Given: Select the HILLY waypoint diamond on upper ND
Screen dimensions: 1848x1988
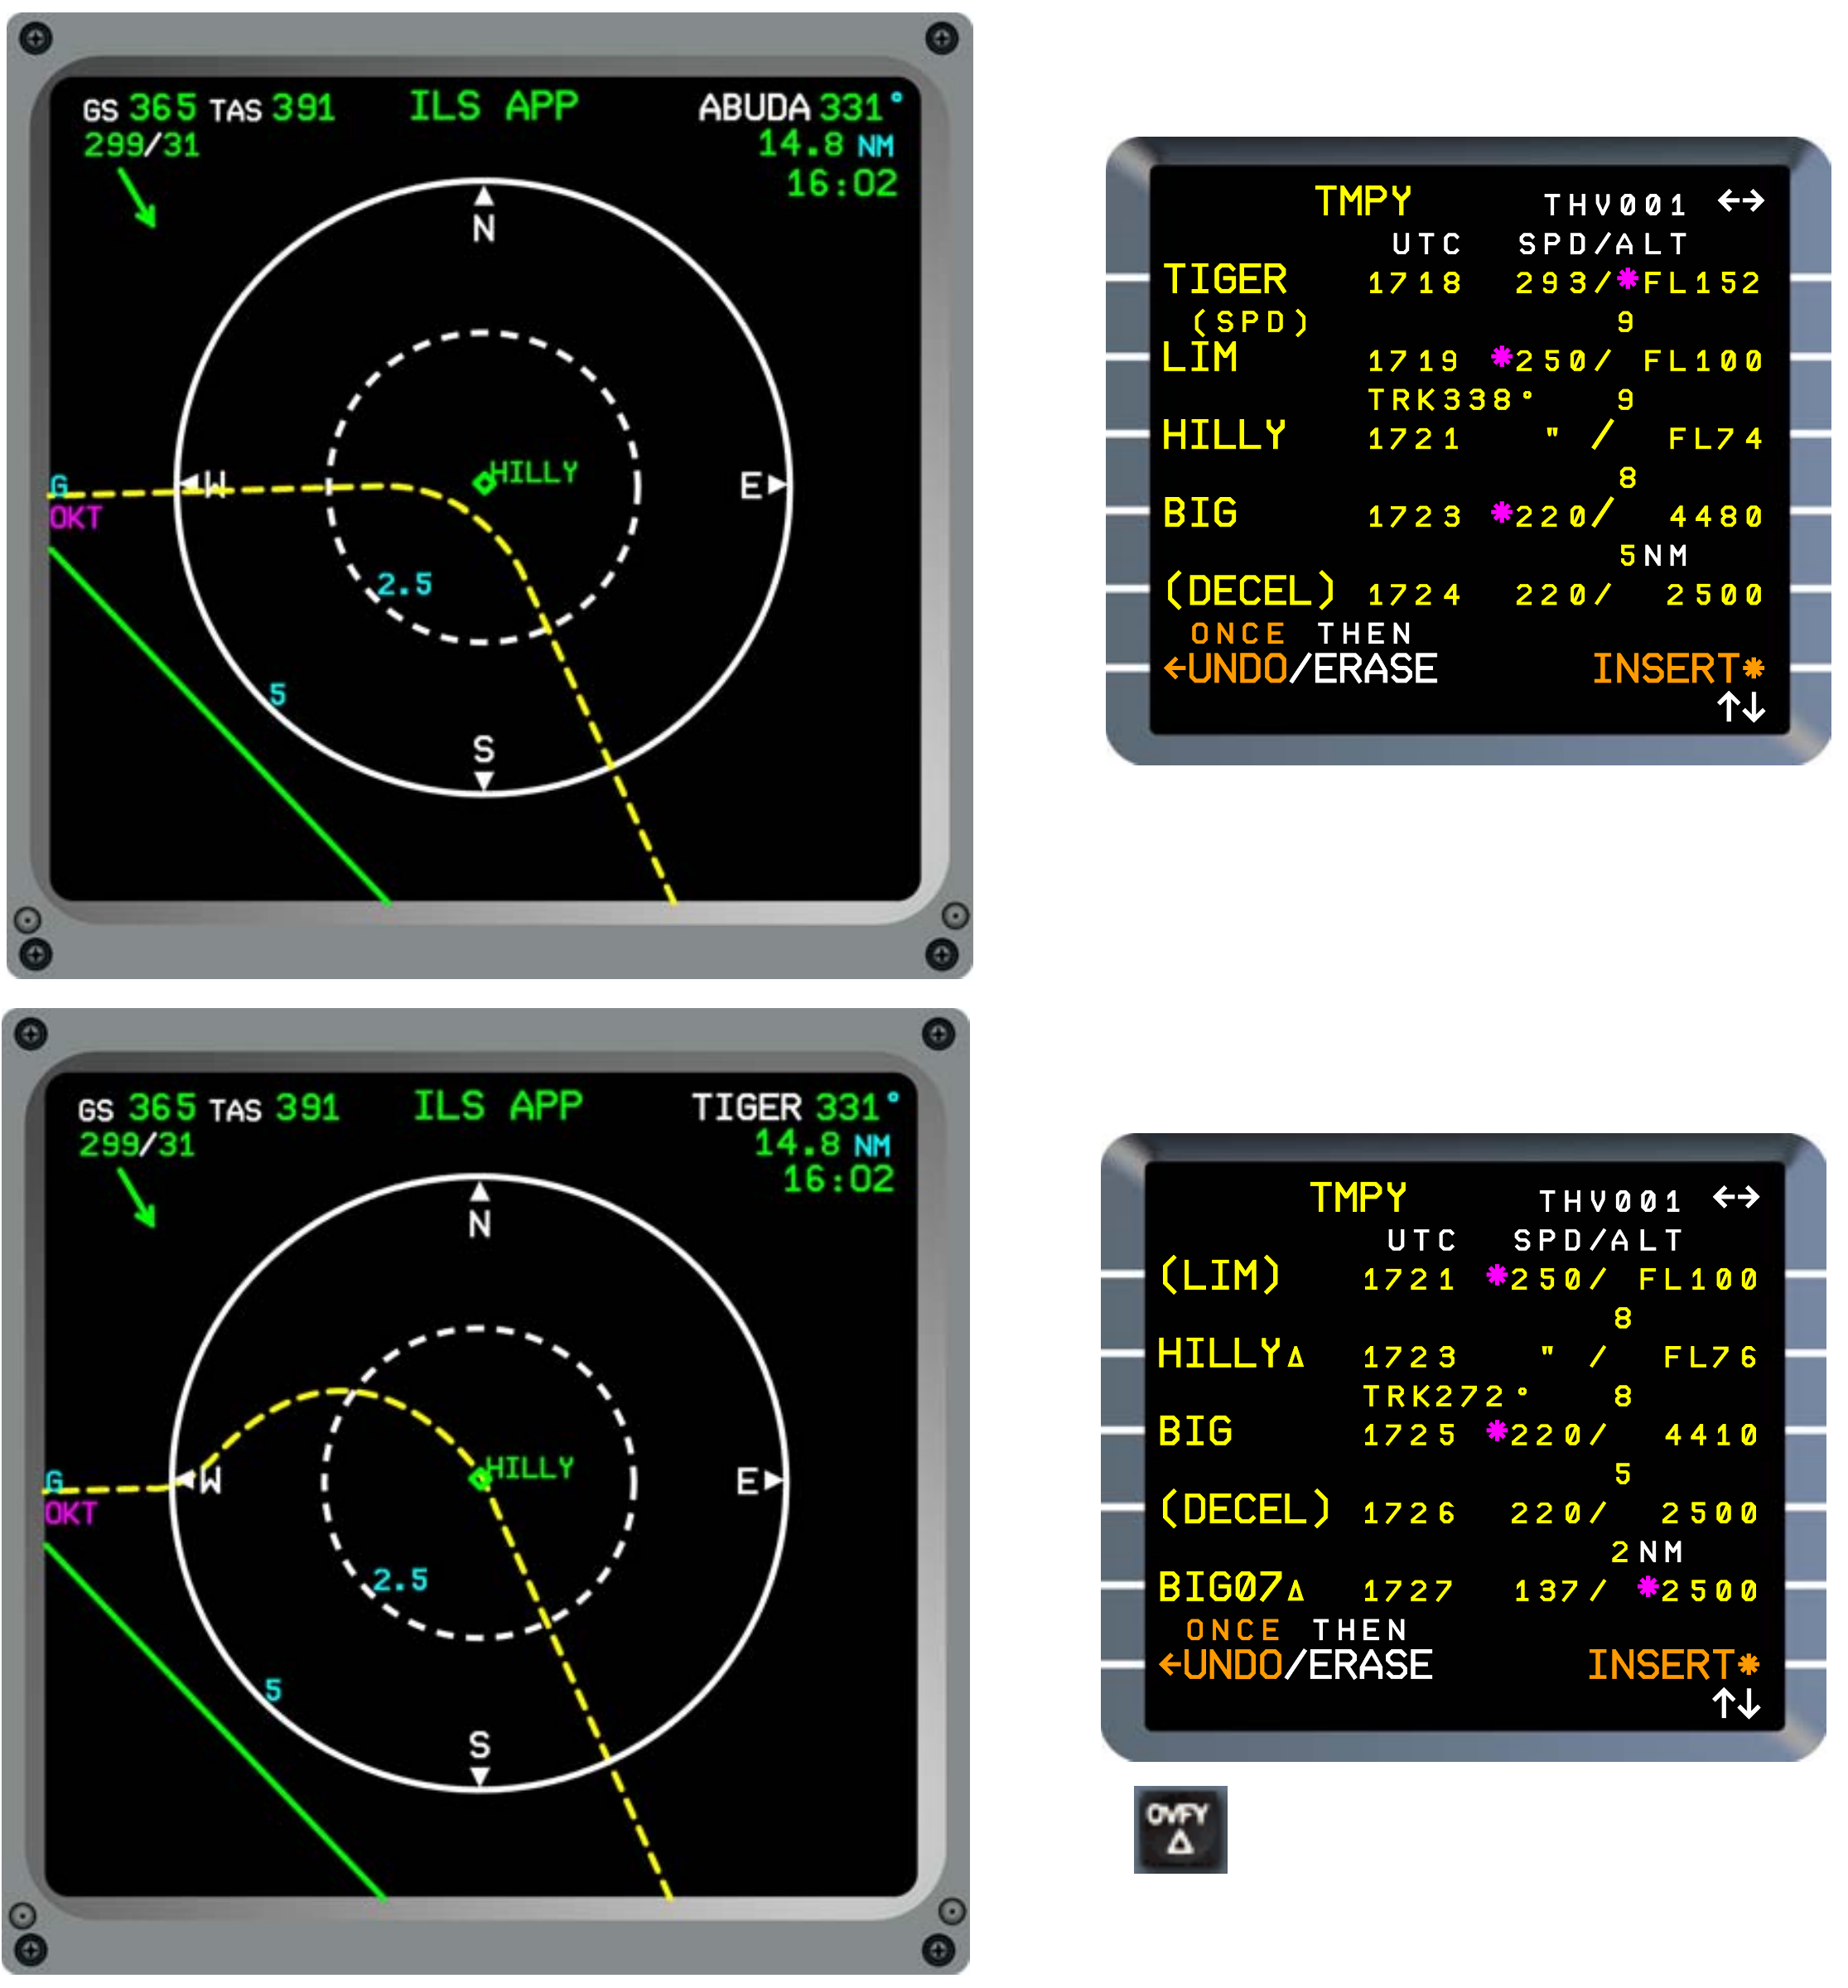Looking at the screenshot, I should coord(484,483).
